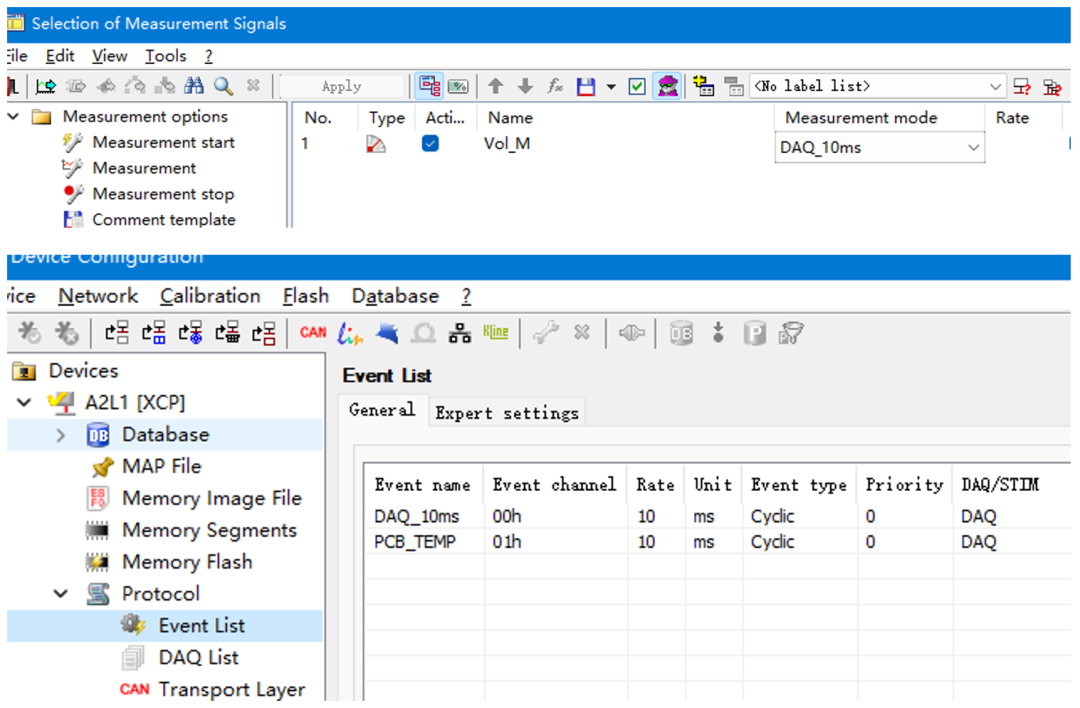The height and width of the screenshot is (708, 1080).
Task: Uncheck the Active checkbox for Vol_M
Action: [430, 144]
